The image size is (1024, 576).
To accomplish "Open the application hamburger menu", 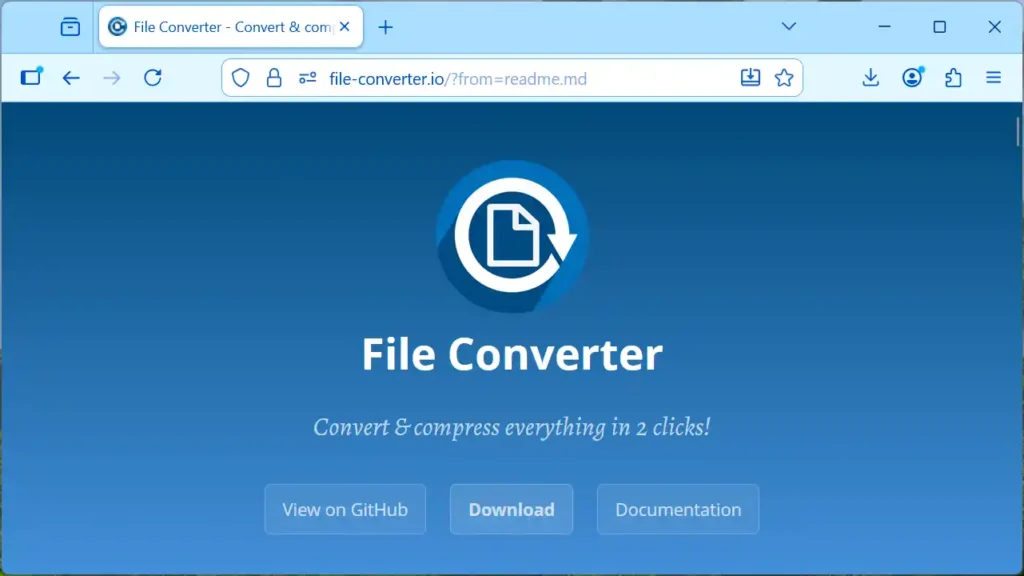I will click(993, 77).
